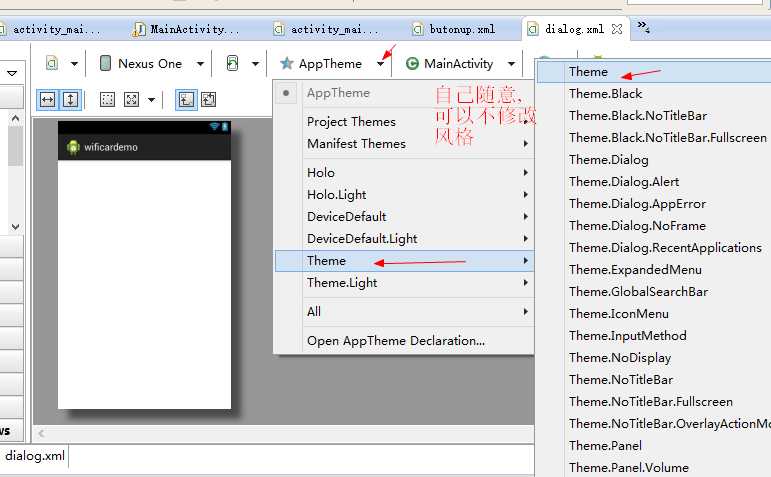771x477 pixels.
Task: Choose Theme.Dialog from the list
Action: 654,160
